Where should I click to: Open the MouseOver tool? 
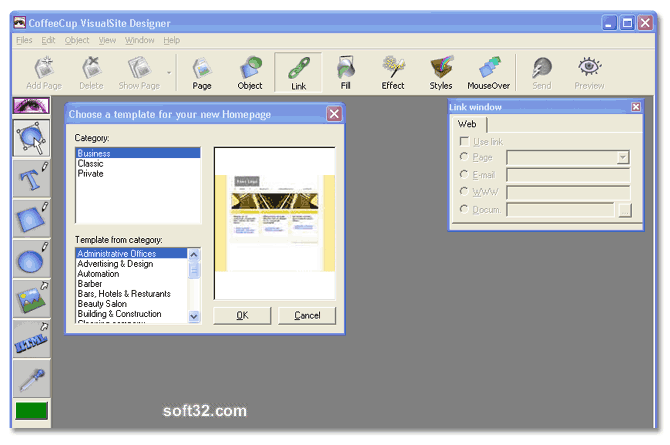(x=488, y=73)
